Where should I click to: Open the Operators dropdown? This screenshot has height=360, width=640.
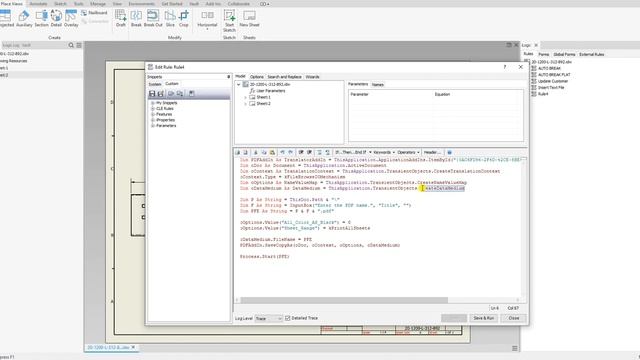click(409, 152)
